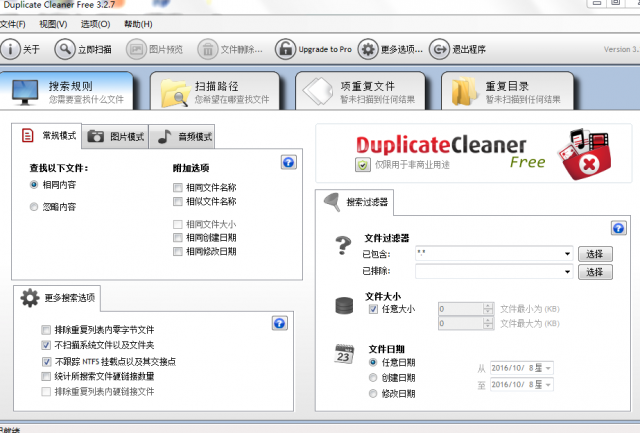Viewport: 640px width, 433px height.
Task: Click the document icon on 常规模式 tab
Action: coord(27,135)
